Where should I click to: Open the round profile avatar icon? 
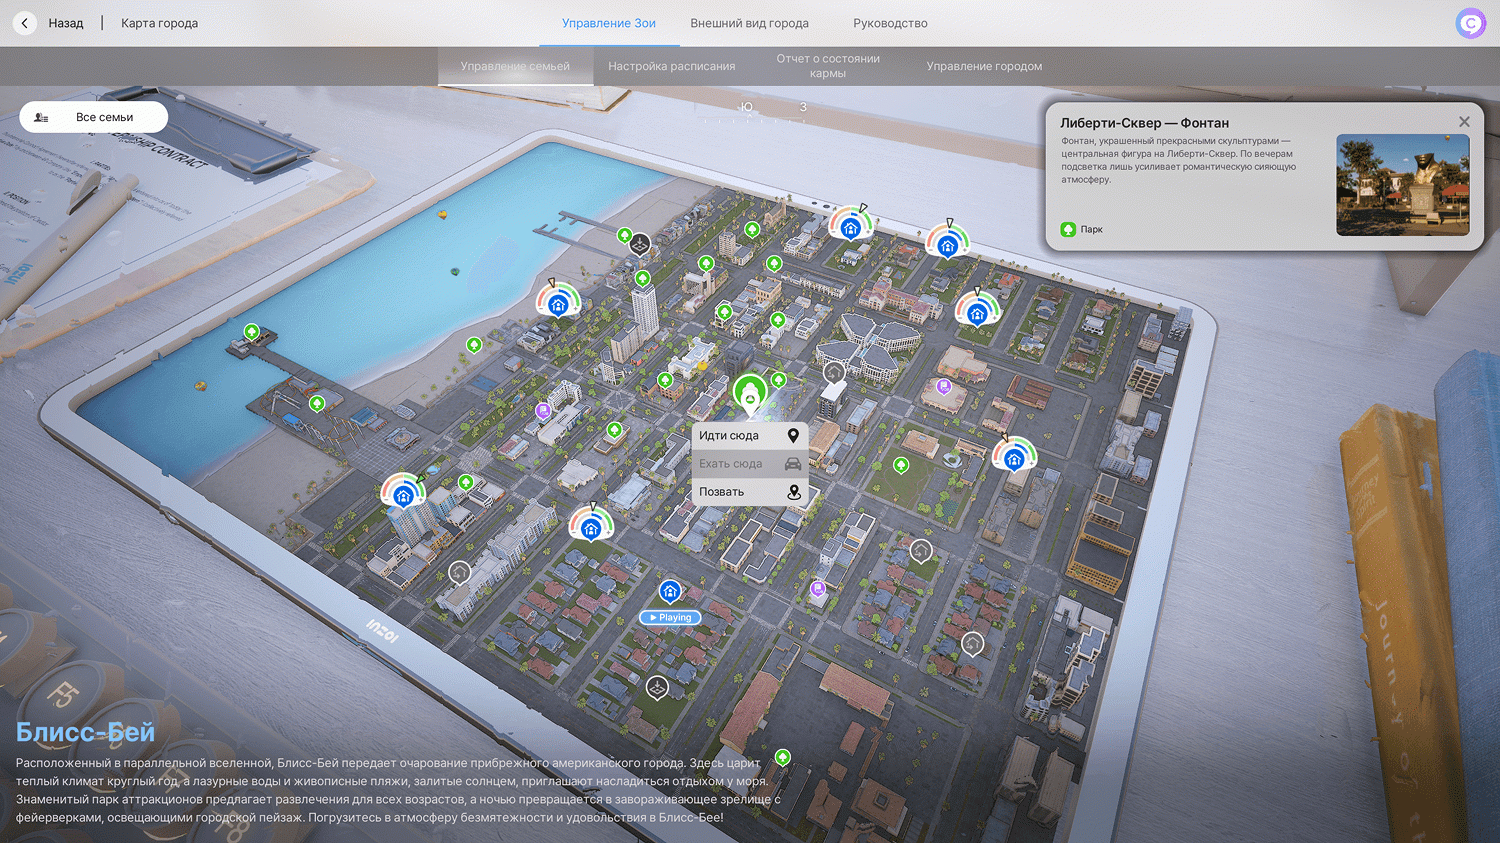pyautogui.click(x=1470, y=23)
